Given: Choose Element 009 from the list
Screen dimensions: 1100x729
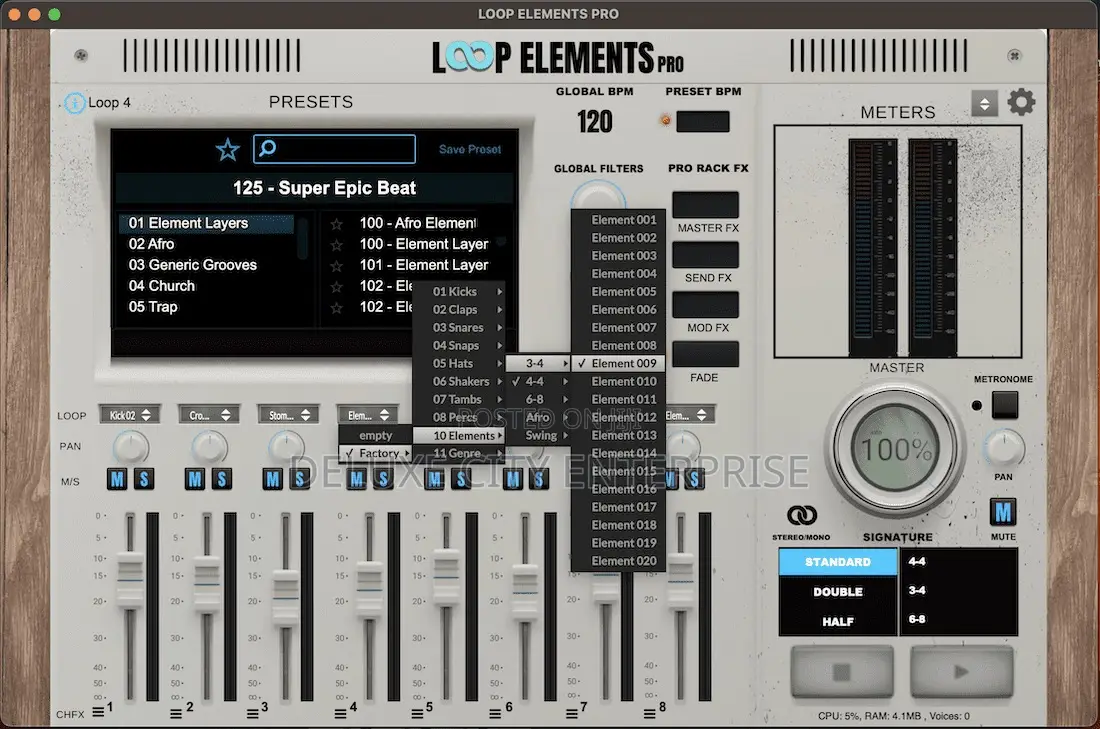Looking at the screenshot, I should [619, 363].
